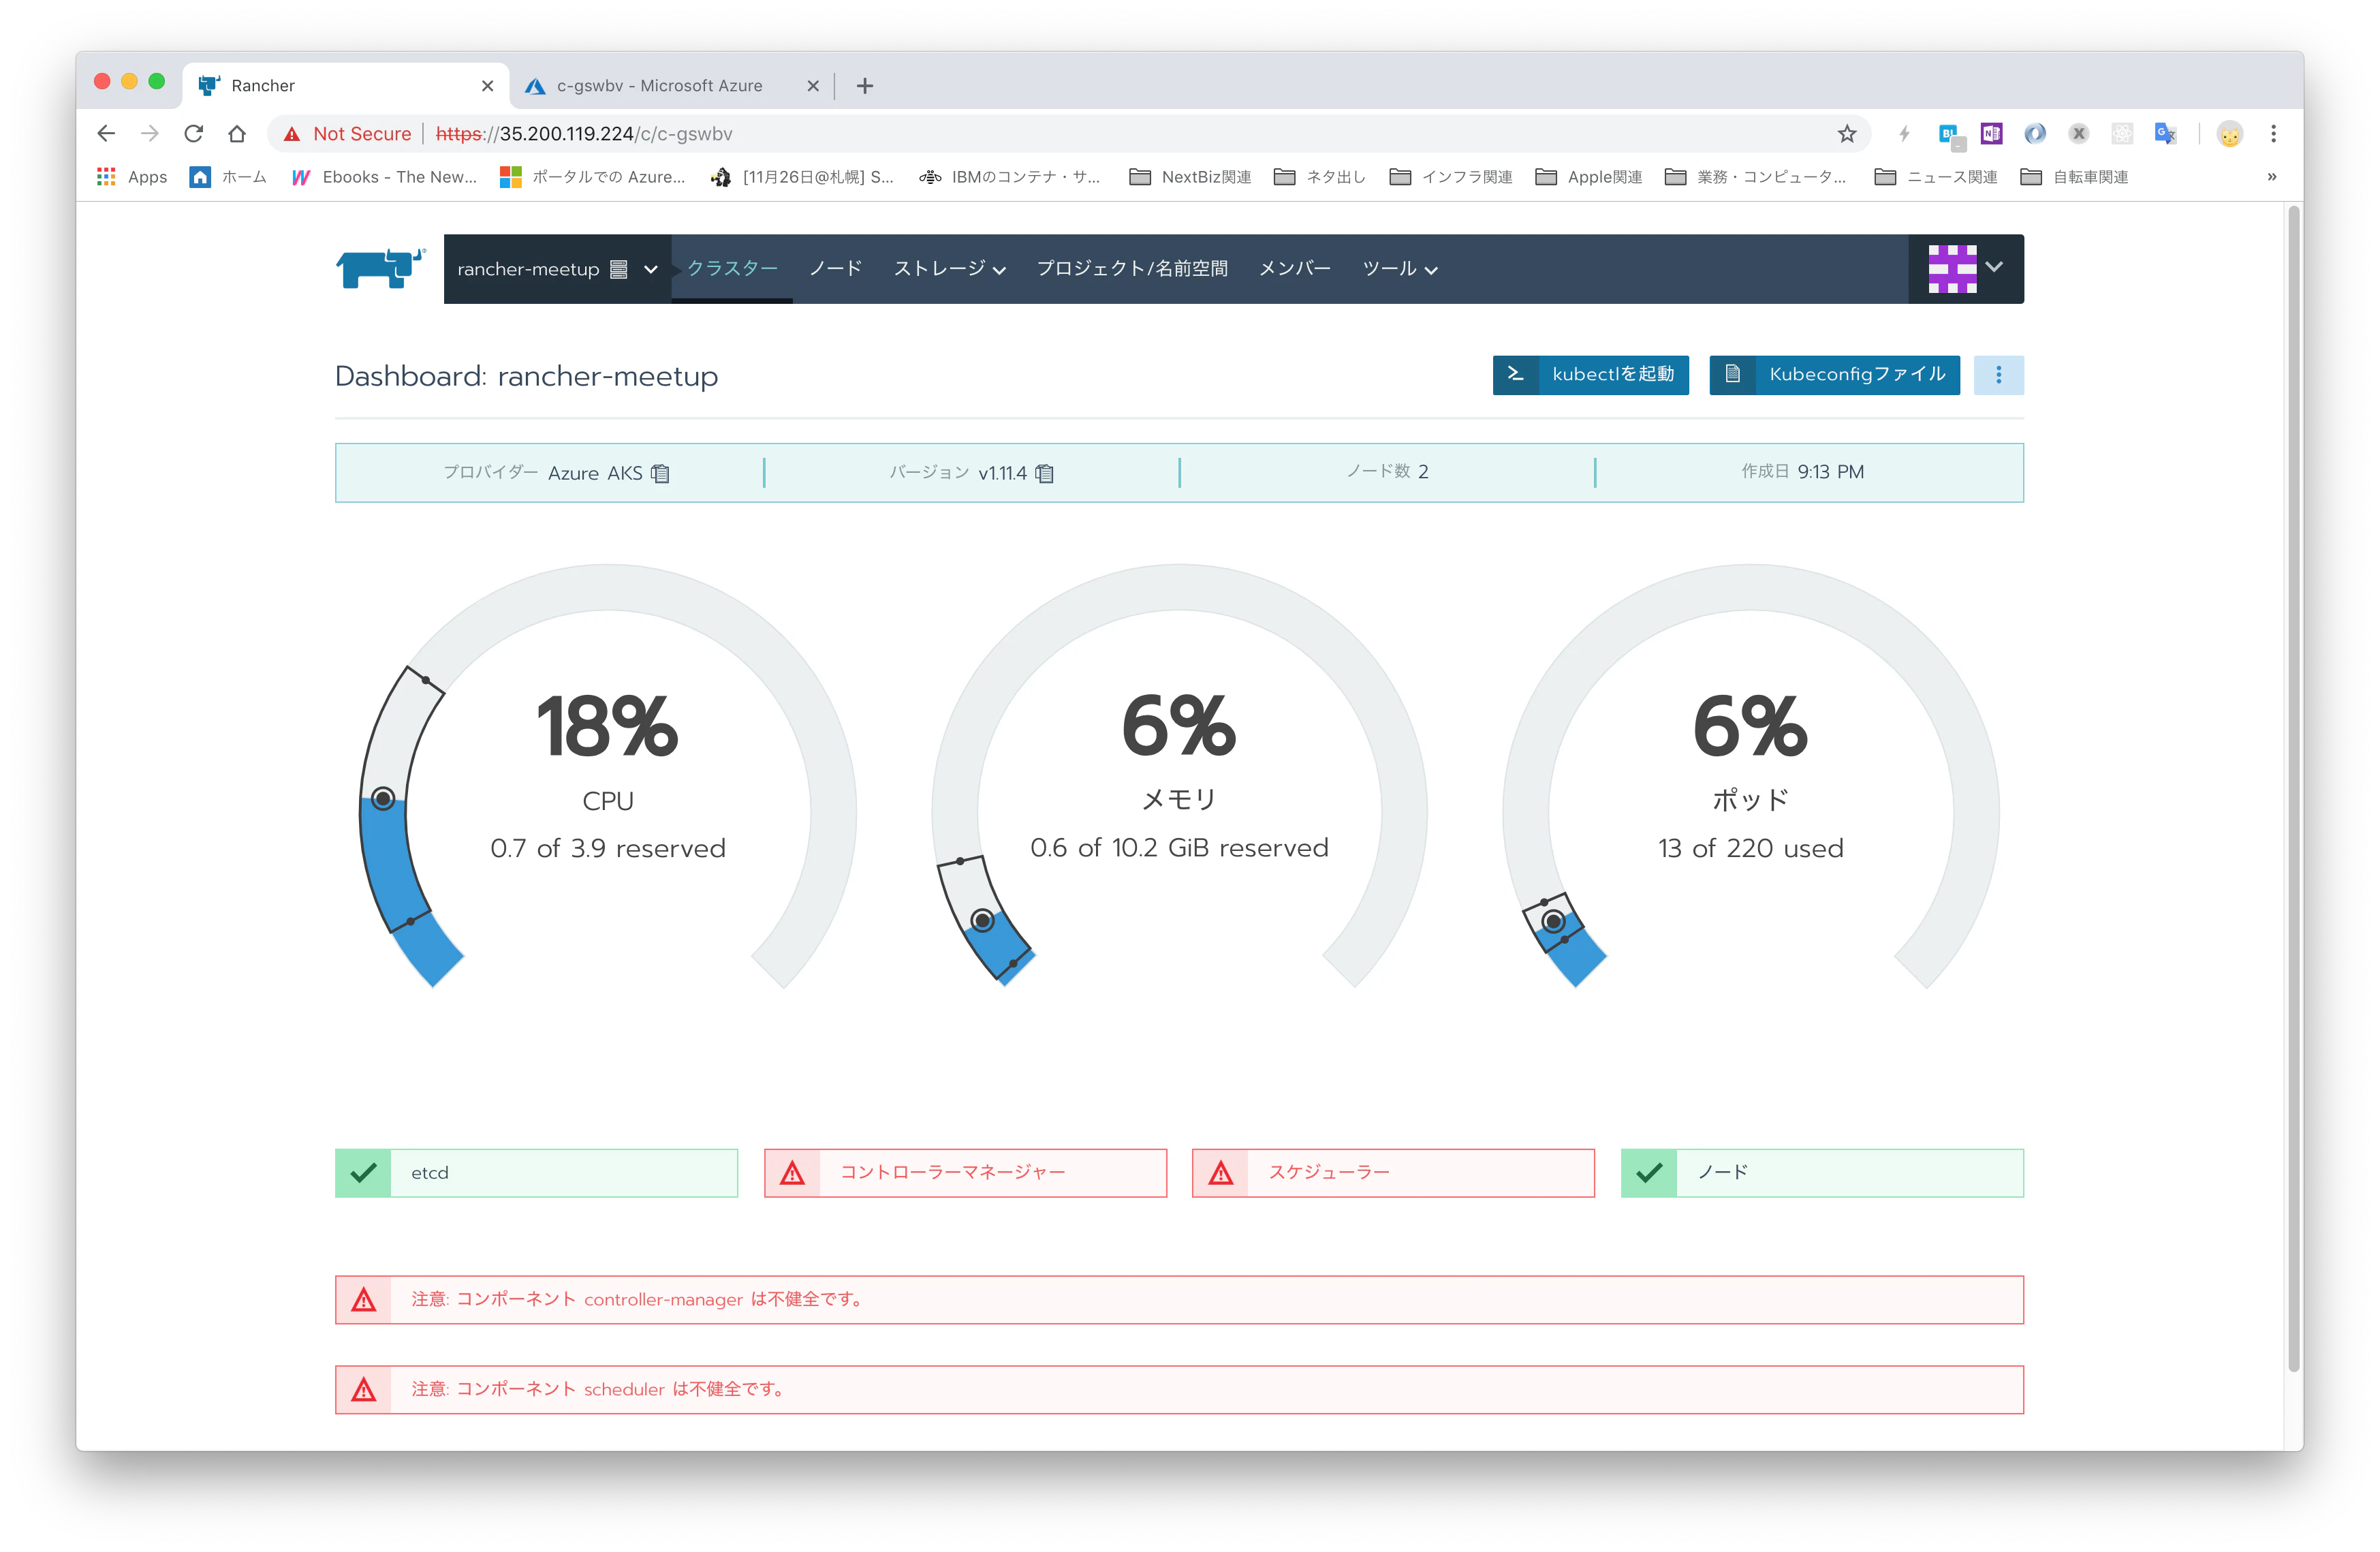The height and width of the screenshot is (1552, 2380).
Task: Open the three-dot more actions menu
Action: [1998, 375]
